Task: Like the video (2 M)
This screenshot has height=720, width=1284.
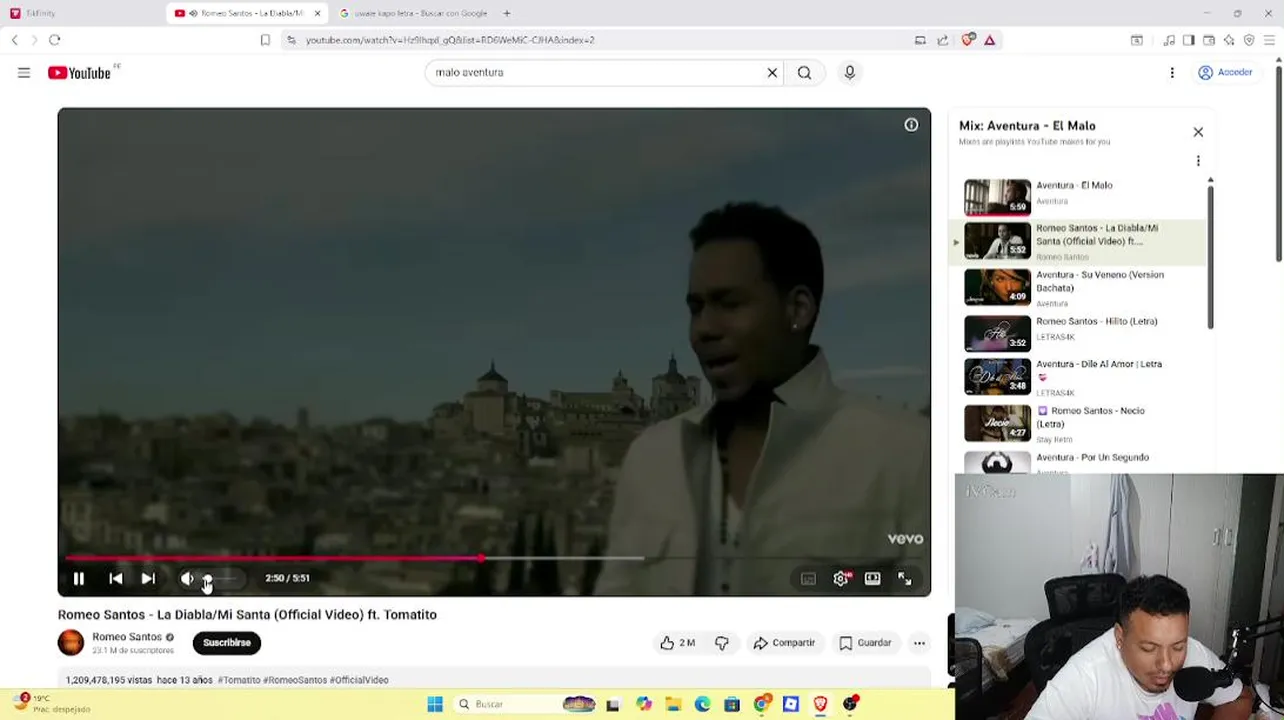Action: click(x=677, y=643)
